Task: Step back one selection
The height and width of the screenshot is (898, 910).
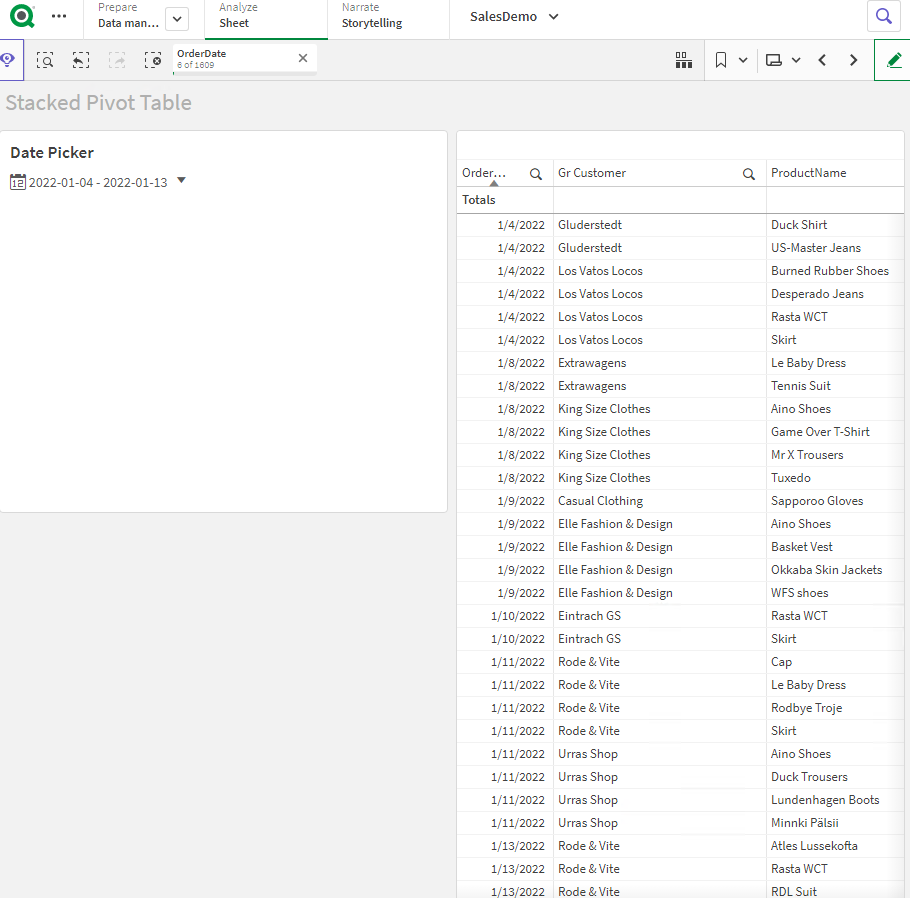Action: (x=81, y=60)
